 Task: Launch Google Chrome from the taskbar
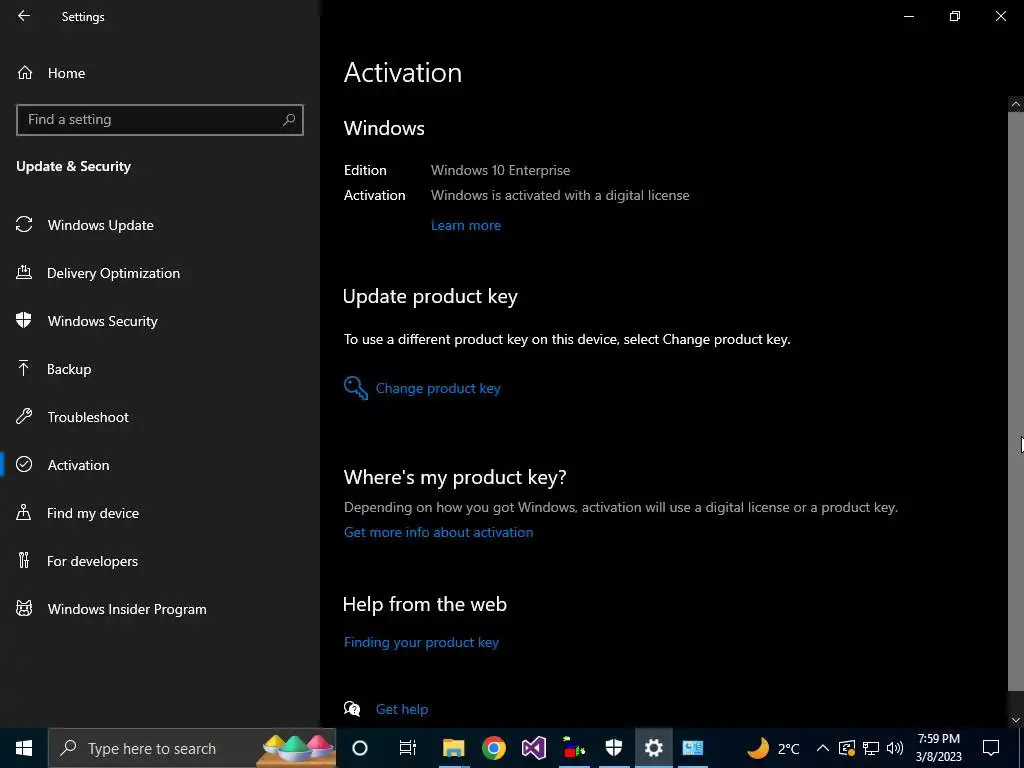tap(494, 748)
